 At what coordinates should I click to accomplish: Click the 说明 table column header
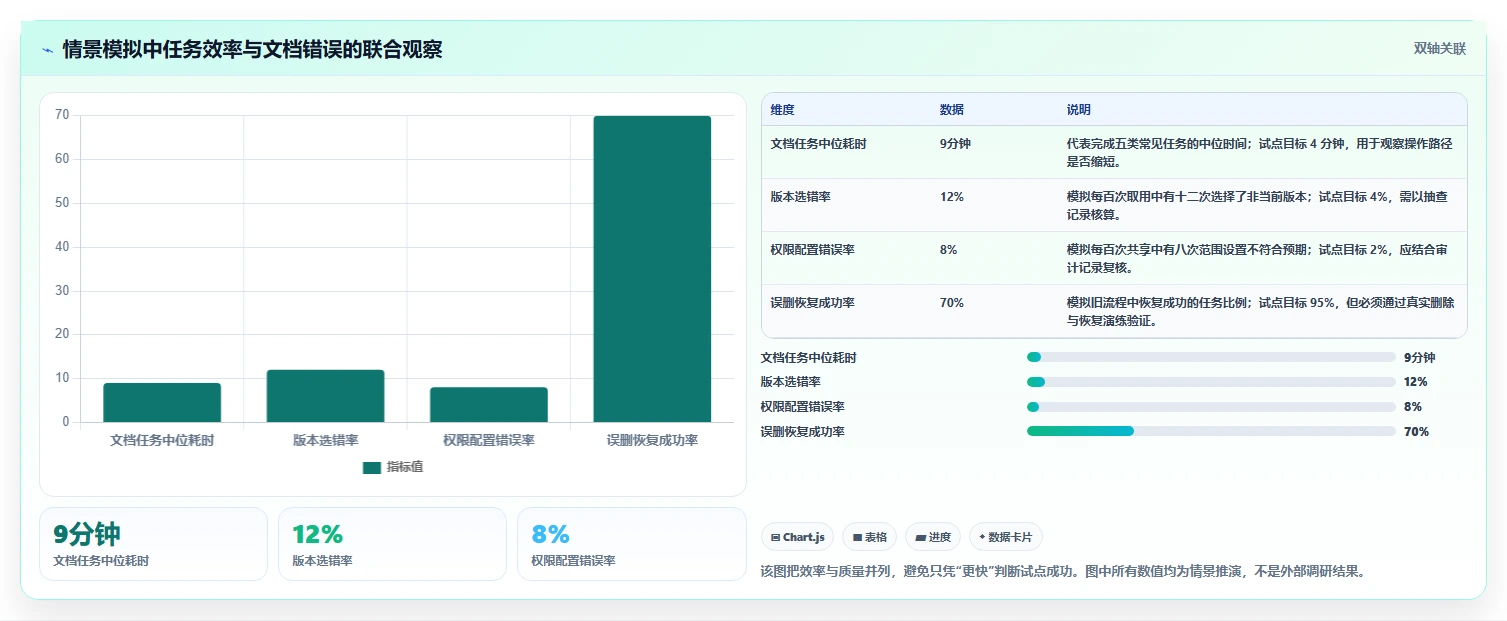pyautogui.click(x=1079, y=110)
